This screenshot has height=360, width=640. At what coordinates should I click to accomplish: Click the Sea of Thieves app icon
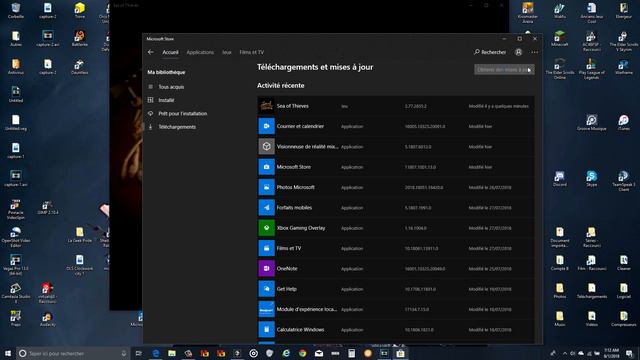click(267, 106)
